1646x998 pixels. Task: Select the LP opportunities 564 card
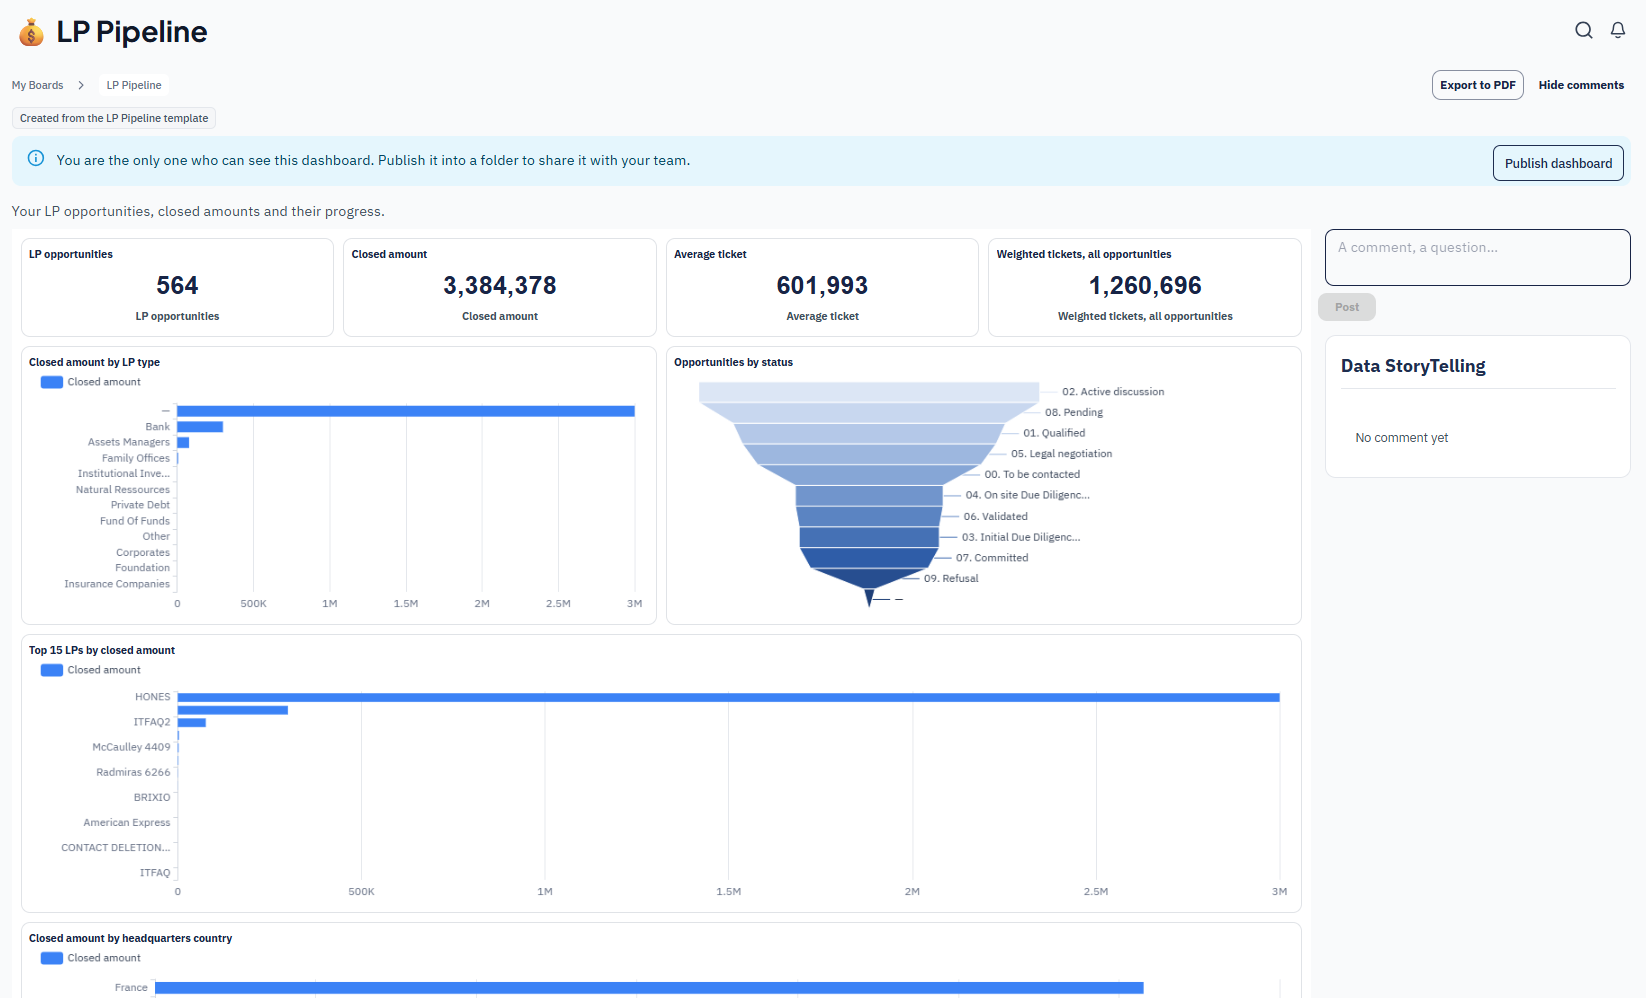177,287
